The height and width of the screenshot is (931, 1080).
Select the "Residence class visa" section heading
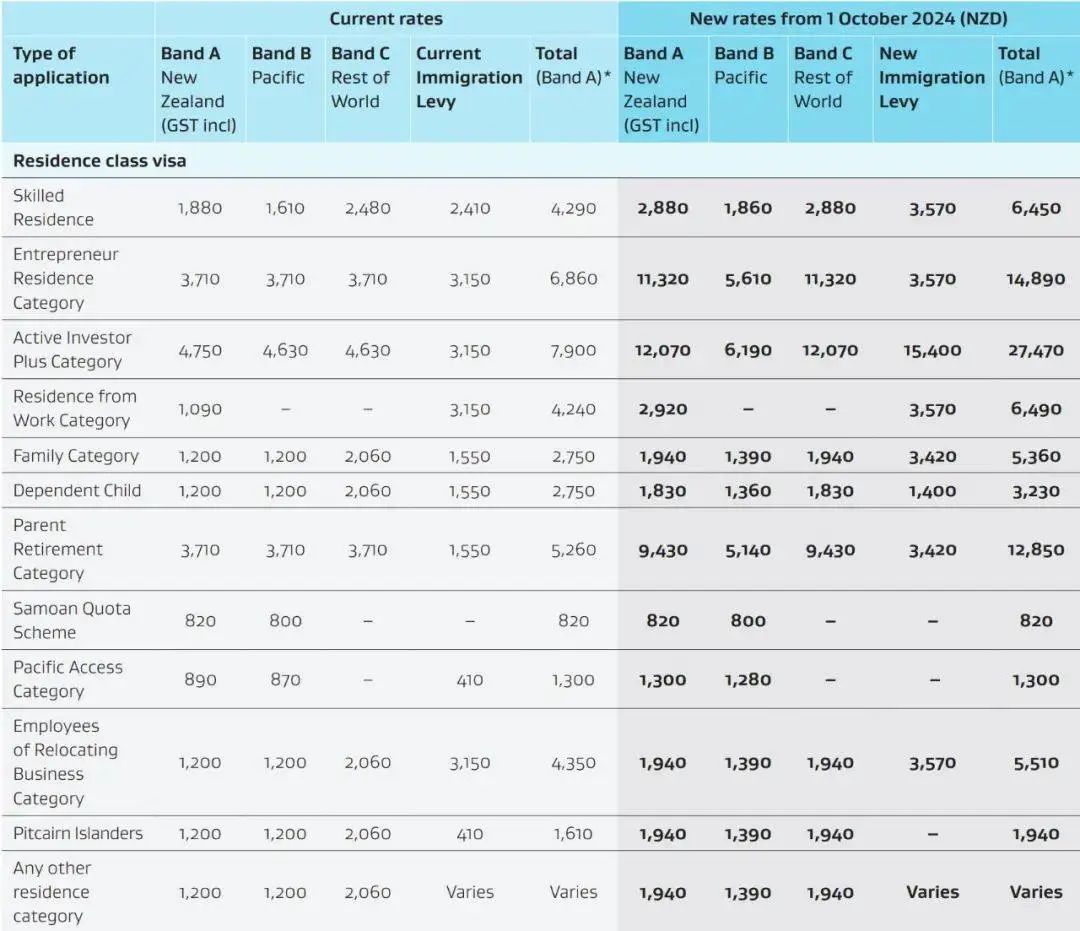(99, 160)
